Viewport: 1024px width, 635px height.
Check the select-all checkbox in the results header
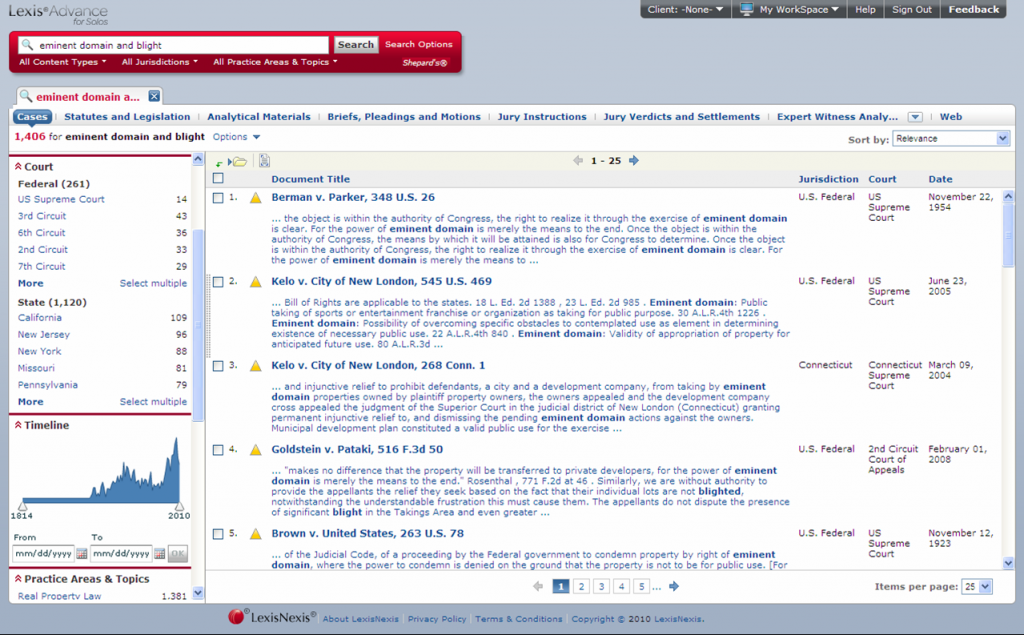pyautogui.click(x=216, y=177)
